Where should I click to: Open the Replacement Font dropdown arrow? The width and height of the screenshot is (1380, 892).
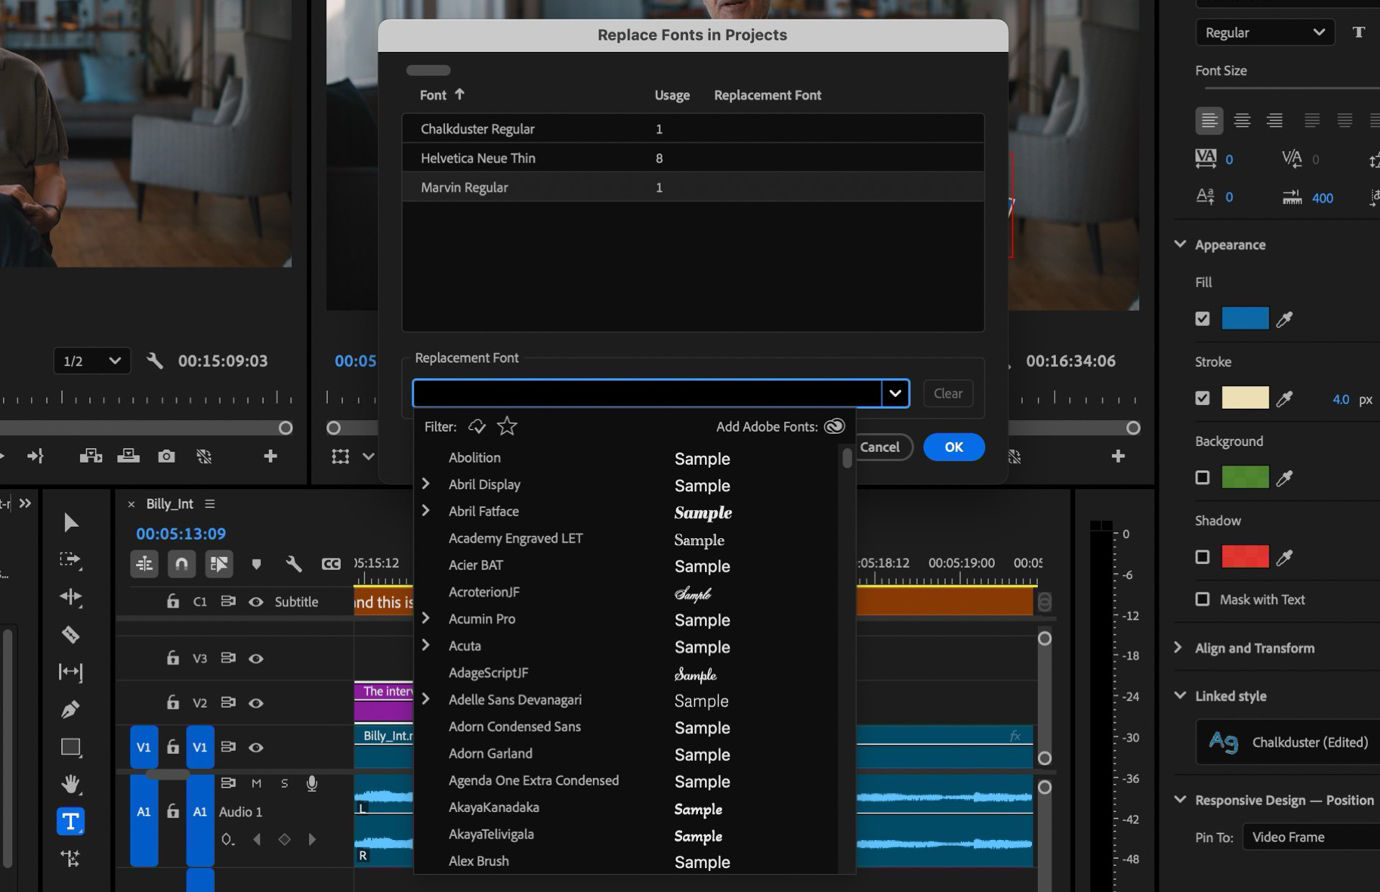[x=895, y=393]
